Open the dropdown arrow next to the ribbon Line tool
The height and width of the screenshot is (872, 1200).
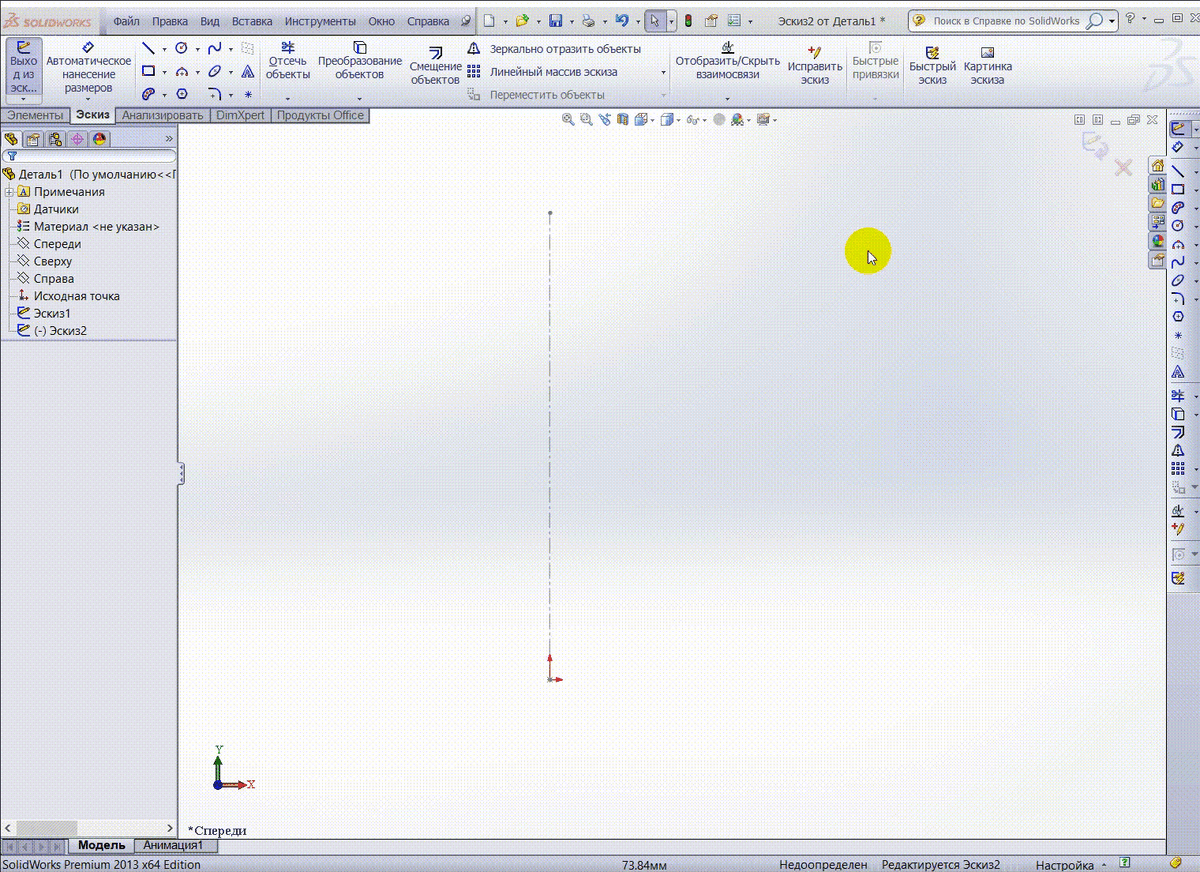click(164, 49)
